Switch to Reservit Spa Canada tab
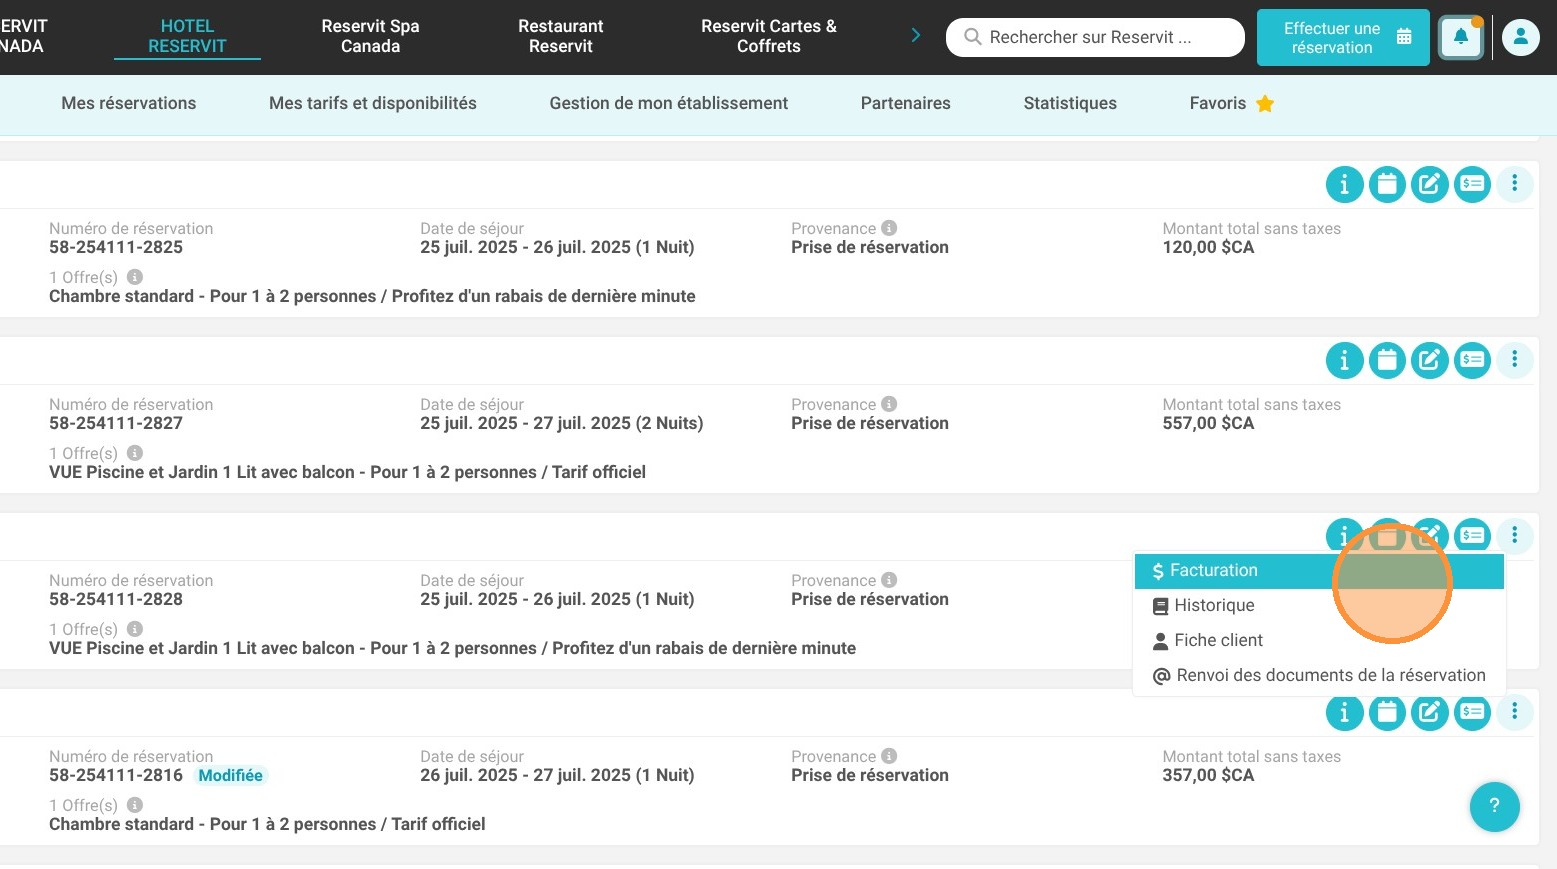The width and height of the screenshot is (1557, 869). pyautogui.click(x=370, y=36)
